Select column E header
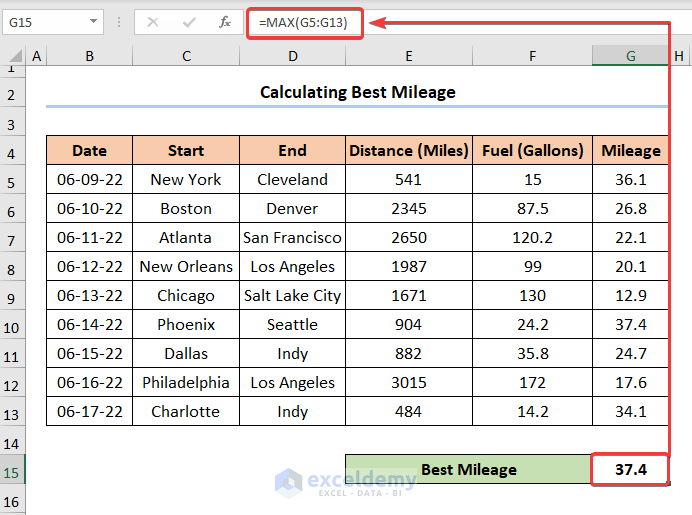 pos(409,56)
